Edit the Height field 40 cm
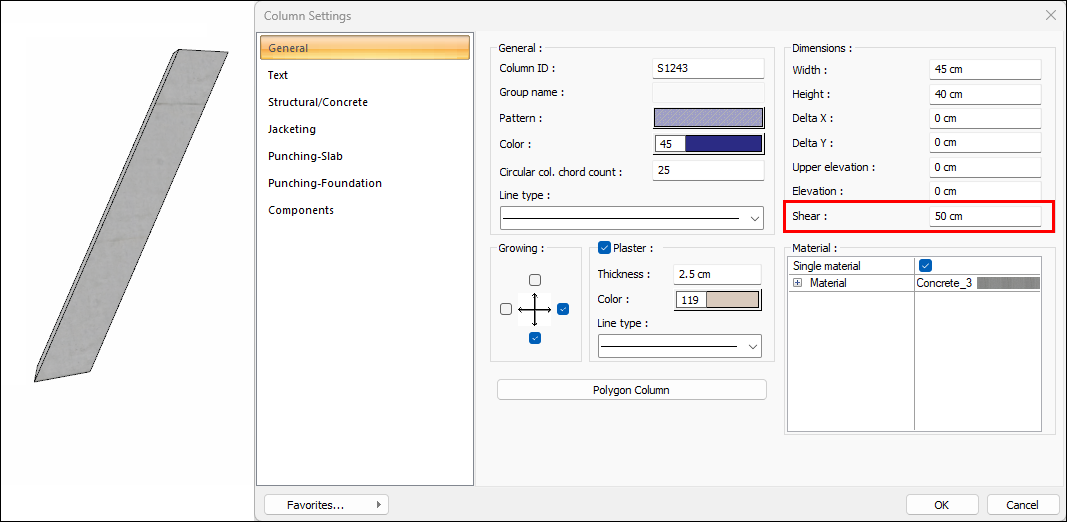This screenshot has width=1067, height=522. tap(985, 94)
